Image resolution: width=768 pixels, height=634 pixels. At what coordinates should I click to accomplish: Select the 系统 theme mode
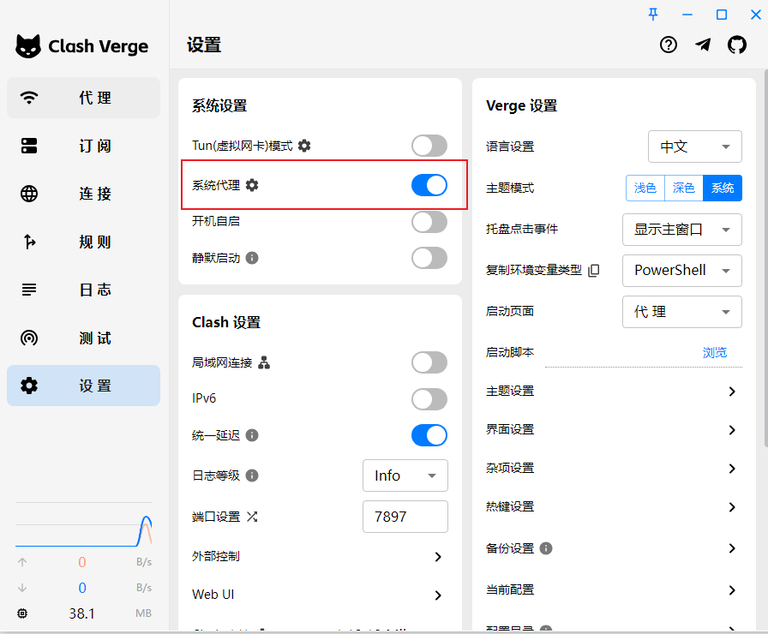click(x=722, y=188)
